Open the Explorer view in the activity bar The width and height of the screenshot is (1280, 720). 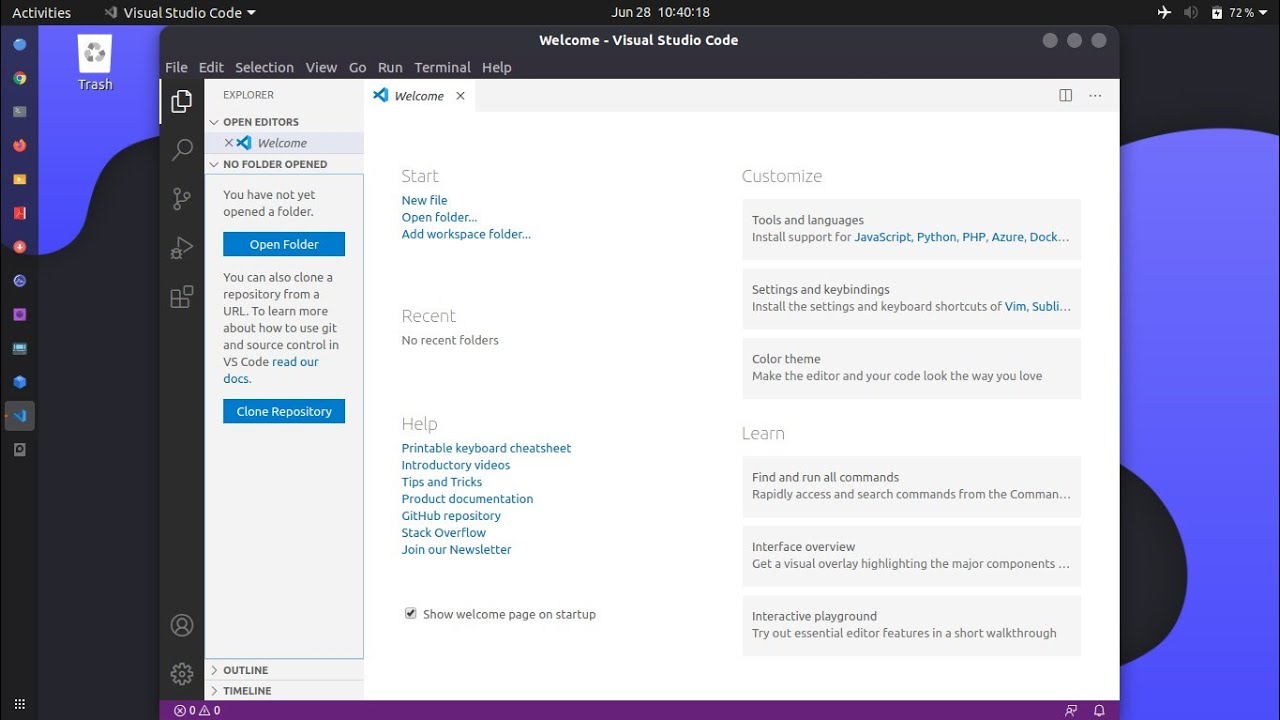pyautogui.click(x=182, y=101)
